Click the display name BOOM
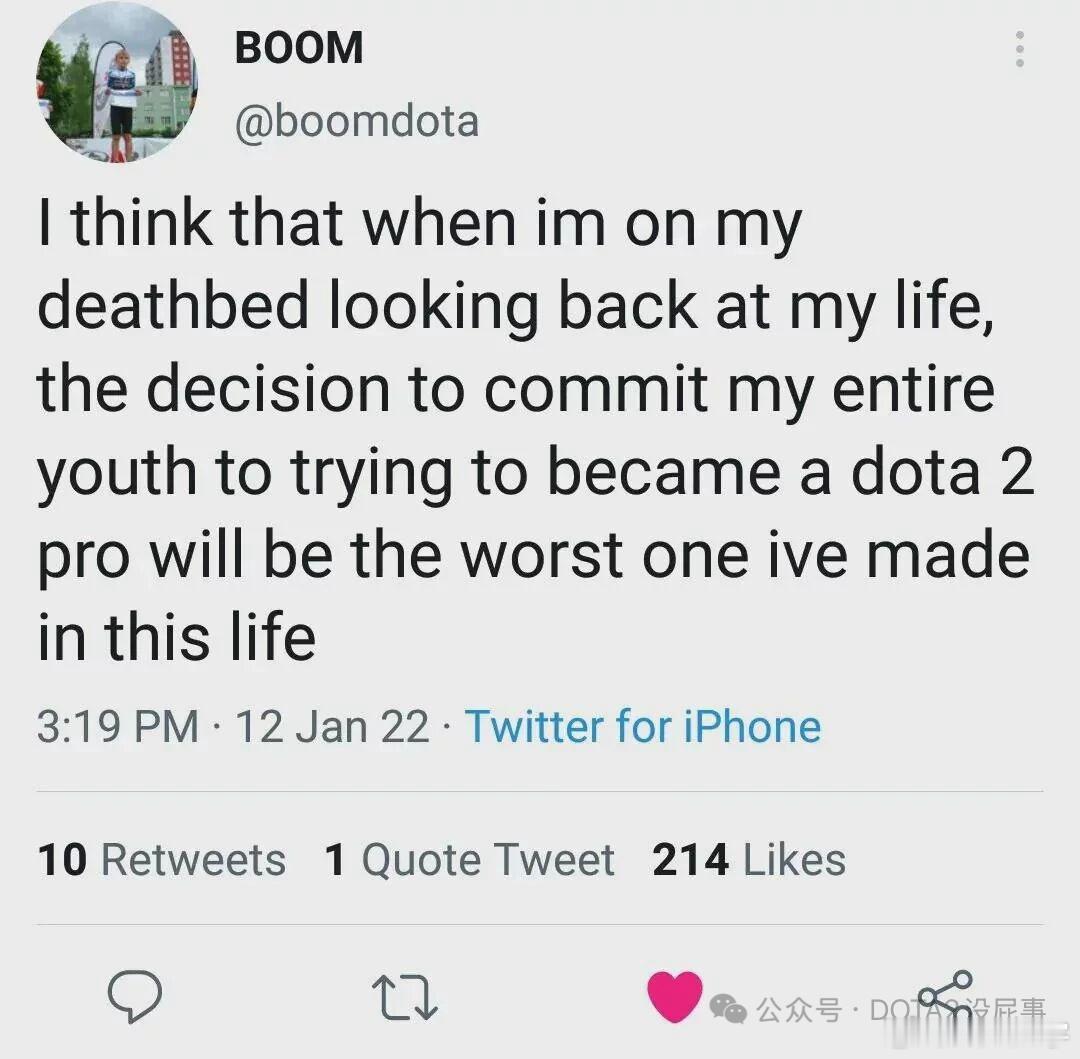1080x1059 pixels. [299, 45]
